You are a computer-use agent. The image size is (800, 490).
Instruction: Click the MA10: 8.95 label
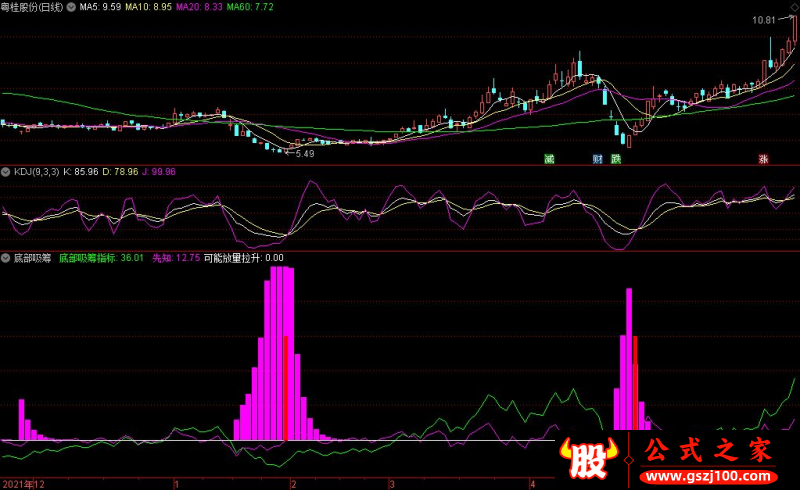point(148,7)
